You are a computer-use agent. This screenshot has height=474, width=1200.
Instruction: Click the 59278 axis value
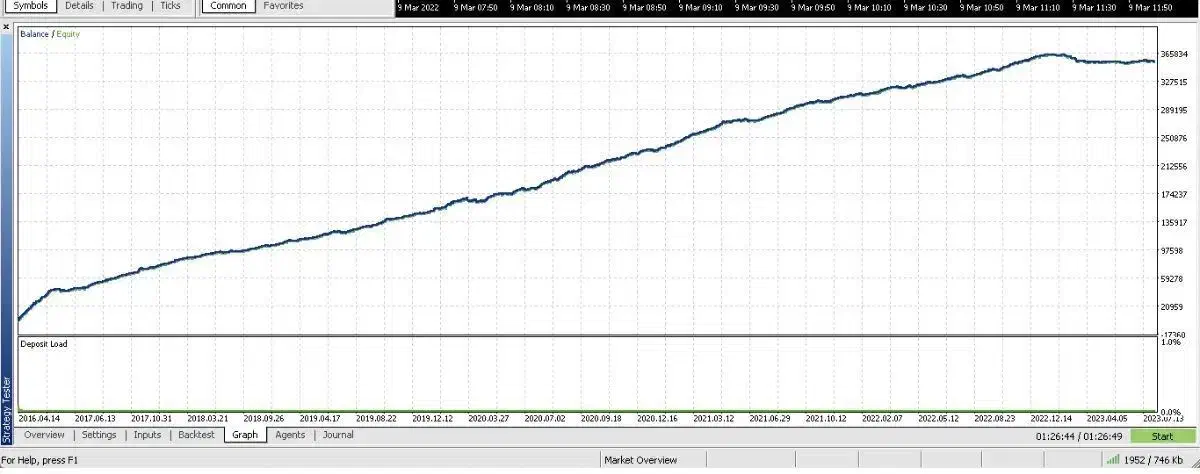point(1170,278)
